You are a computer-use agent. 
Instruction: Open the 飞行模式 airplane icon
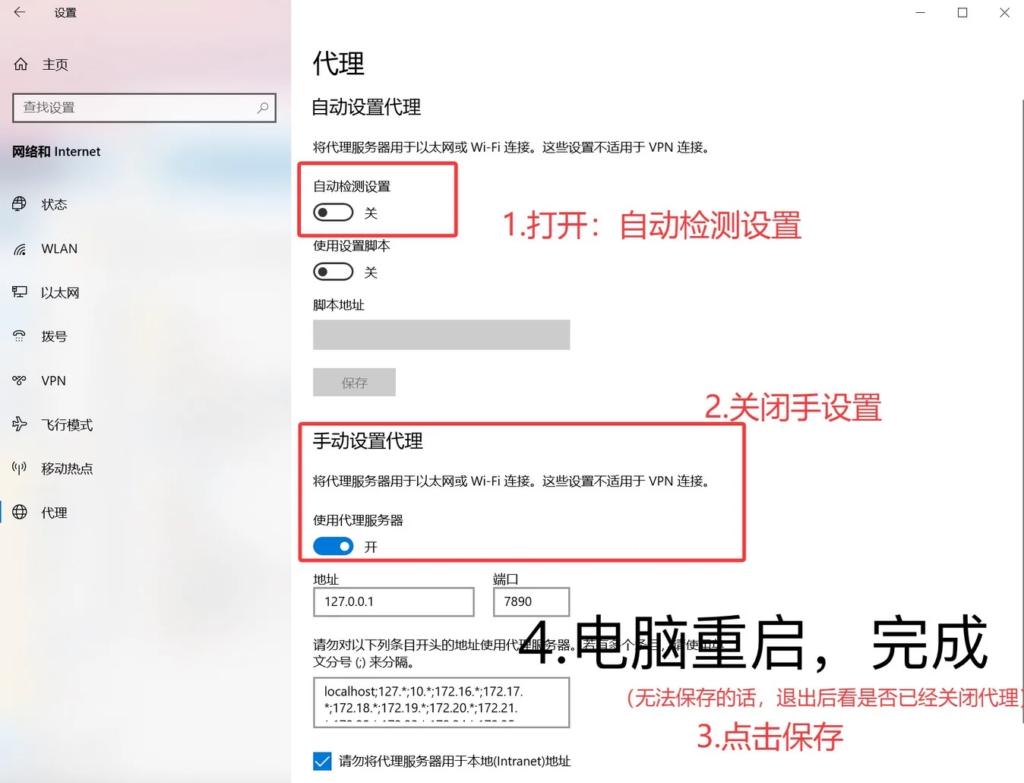pos(20,424)
